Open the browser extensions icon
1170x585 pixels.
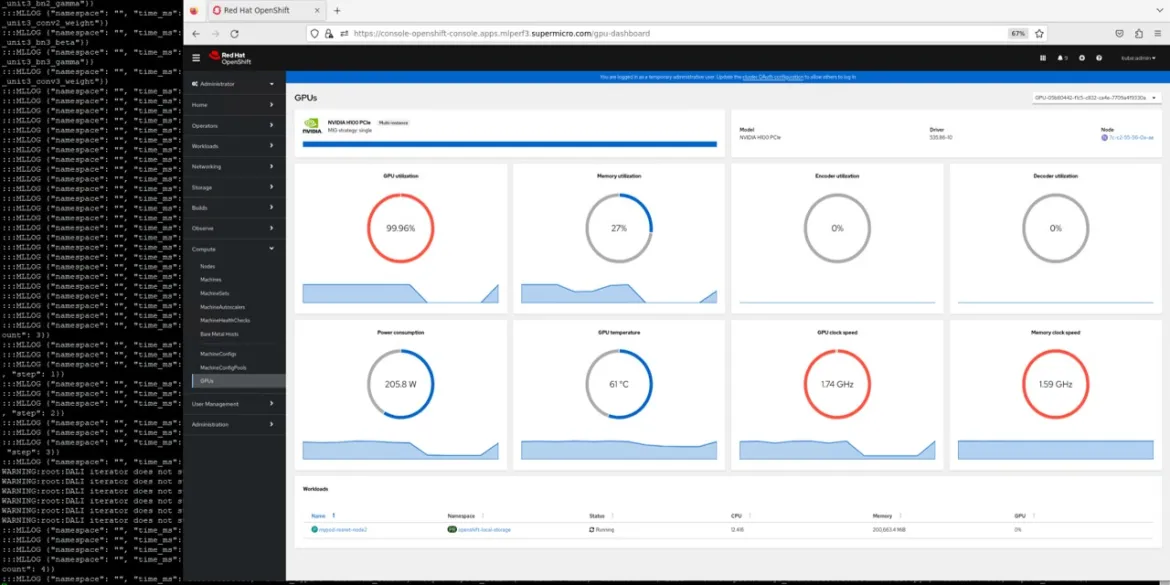(x=1139, y=34)
